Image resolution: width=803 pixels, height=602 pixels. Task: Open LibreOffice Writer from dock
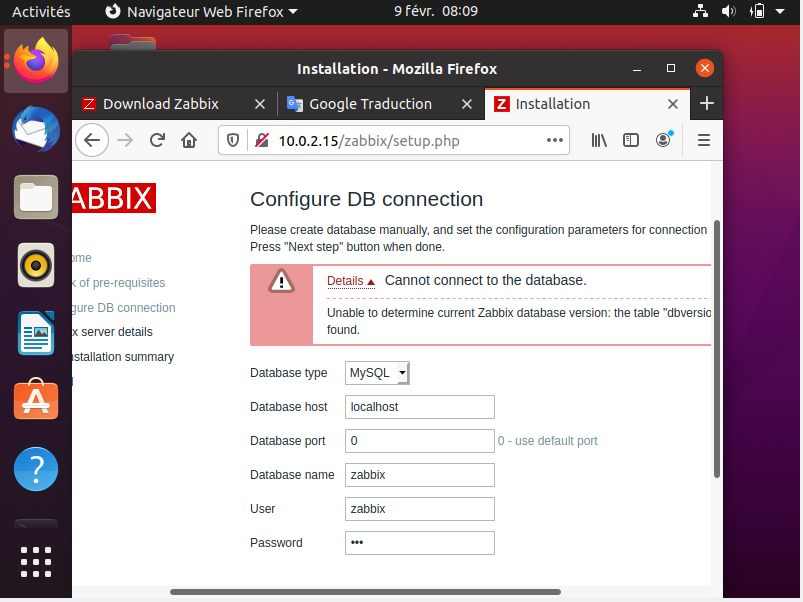36,333
